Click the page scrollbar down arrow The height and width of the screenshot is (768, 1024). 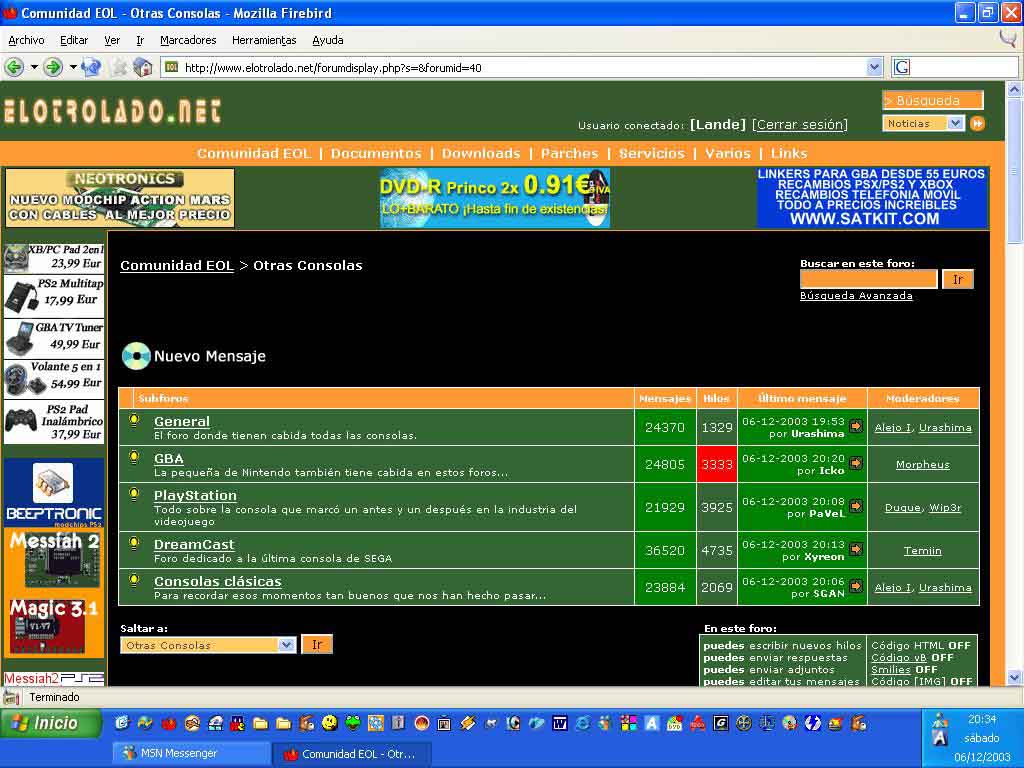[1014, 677]
